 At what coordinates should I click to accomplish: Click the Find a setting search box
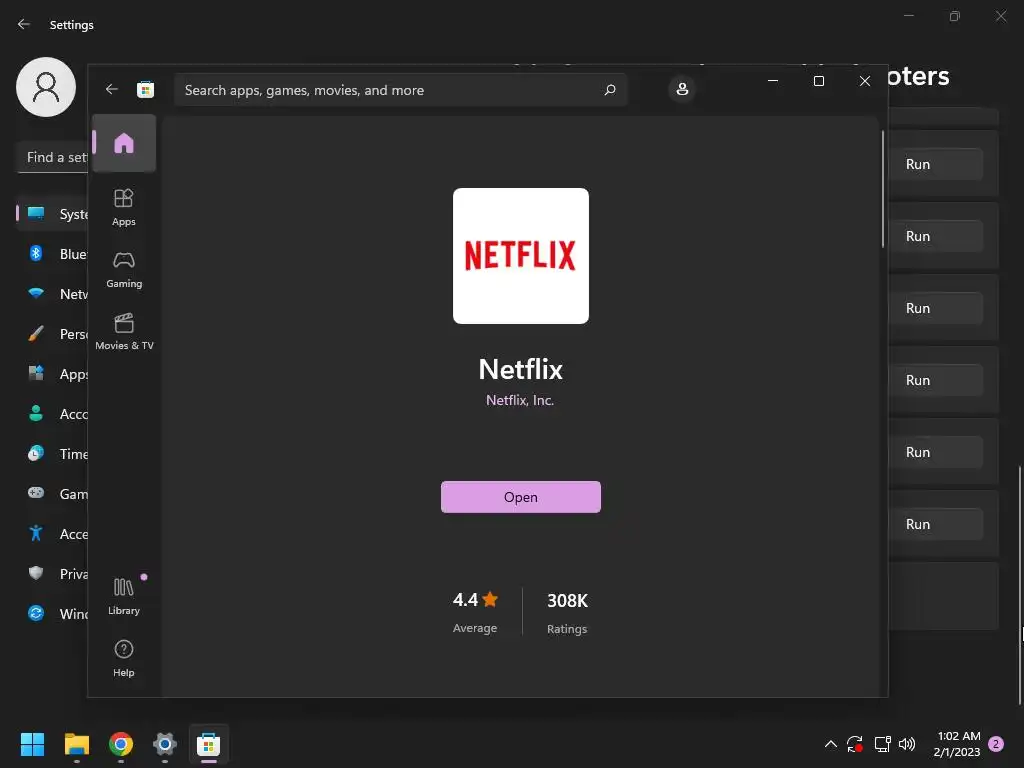click(52, 157)
